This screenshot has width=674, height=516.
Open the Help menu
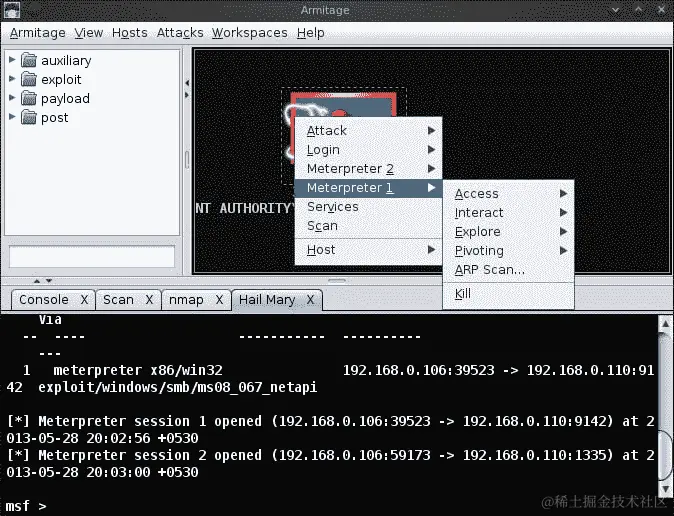point(310,33)
